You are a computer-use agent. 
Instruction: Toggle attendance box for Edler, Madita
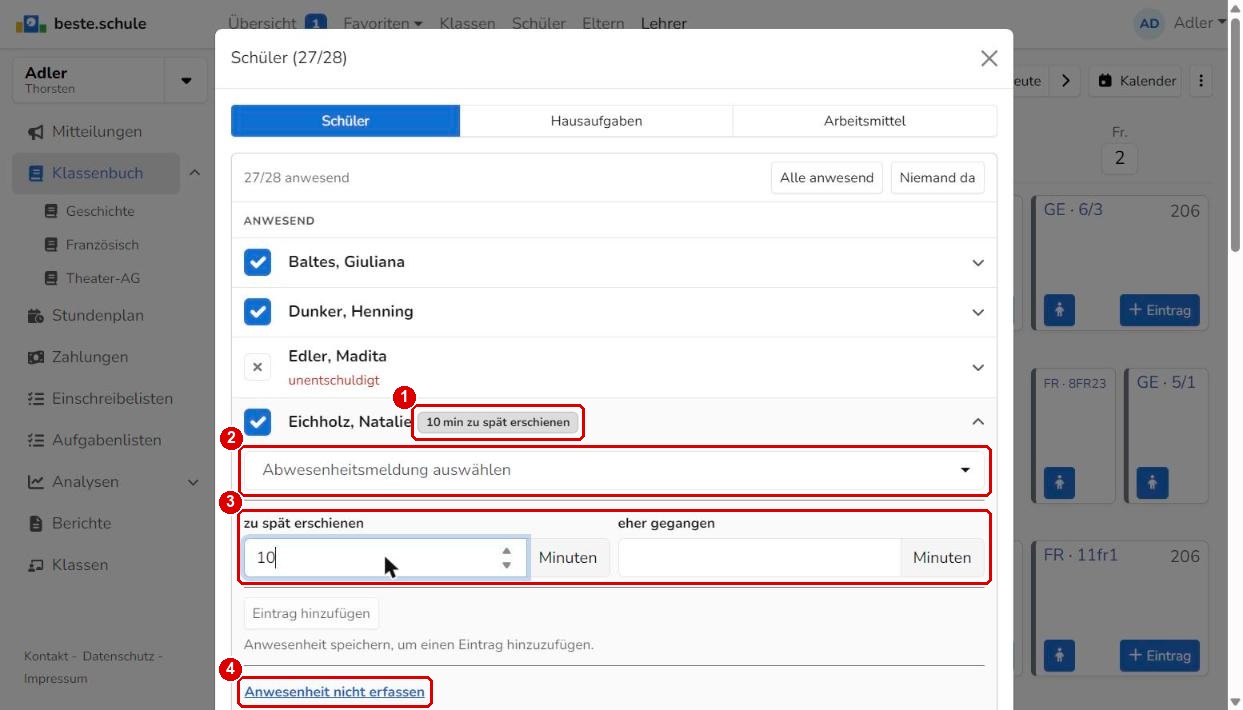coord(258,367)
